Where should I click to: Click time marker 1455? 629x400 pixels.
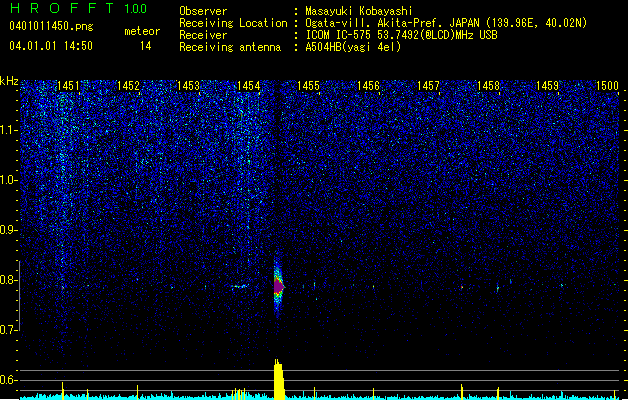click(x=308, y=85)
